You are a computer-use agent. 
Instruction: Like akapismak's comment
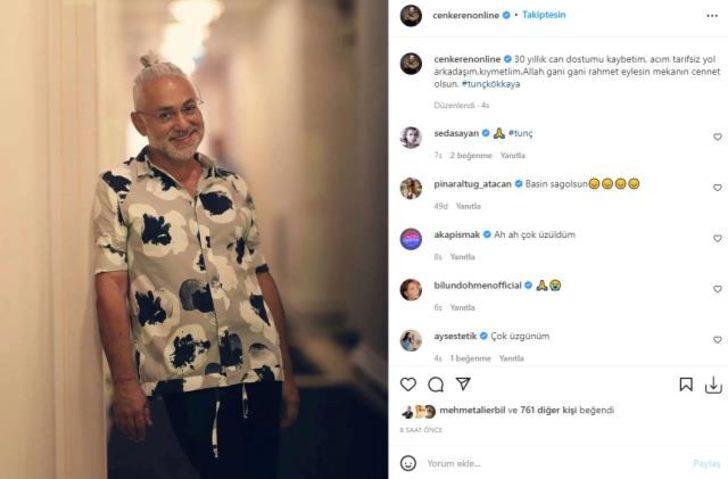(717, 238)
